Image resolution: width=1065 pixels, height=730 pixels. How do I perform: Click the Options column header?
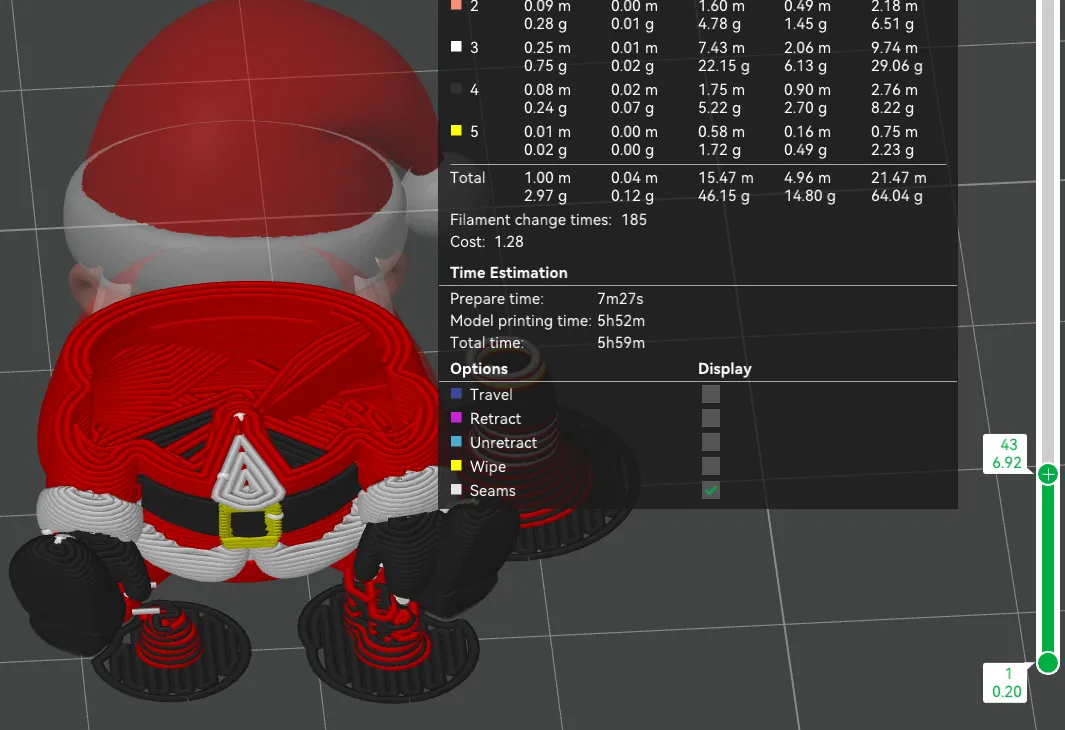(x=479, y=369)
